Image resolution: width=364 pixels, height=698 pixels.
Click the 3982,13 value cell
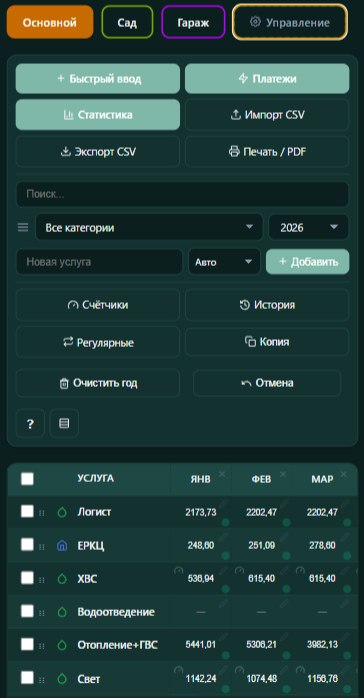322,645
